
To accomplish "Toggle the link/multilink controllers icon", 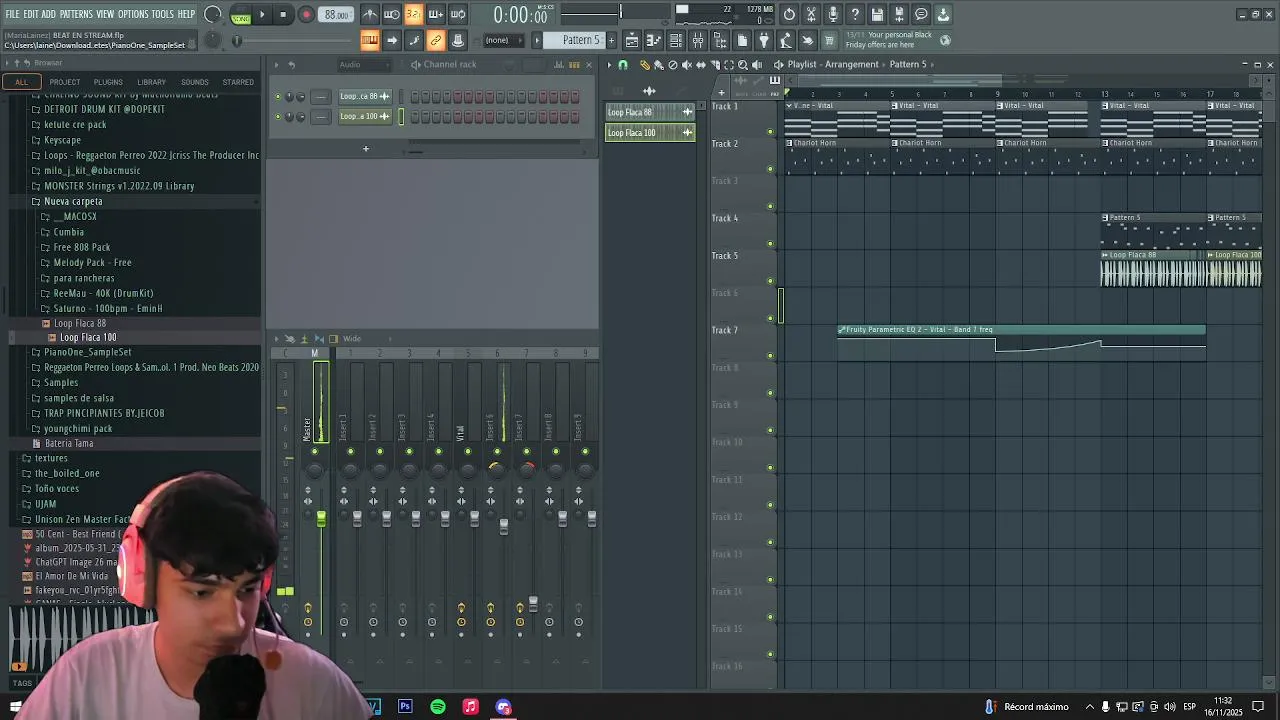I will point(436,40).
